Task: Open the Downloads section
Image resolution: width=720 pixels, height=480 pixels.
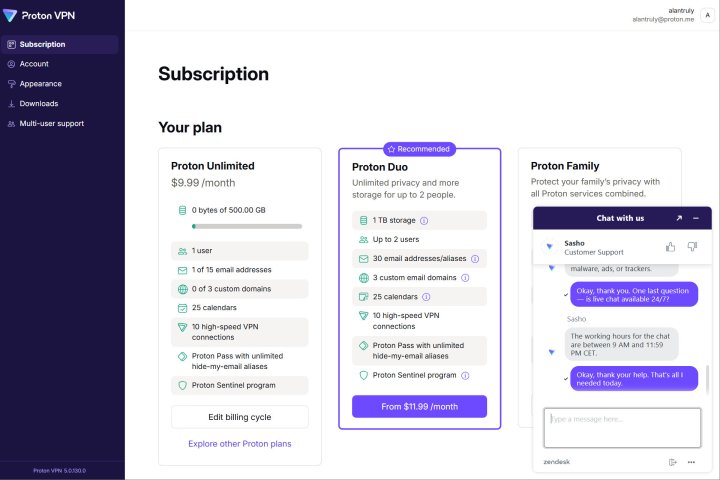Action: [38, 104]
